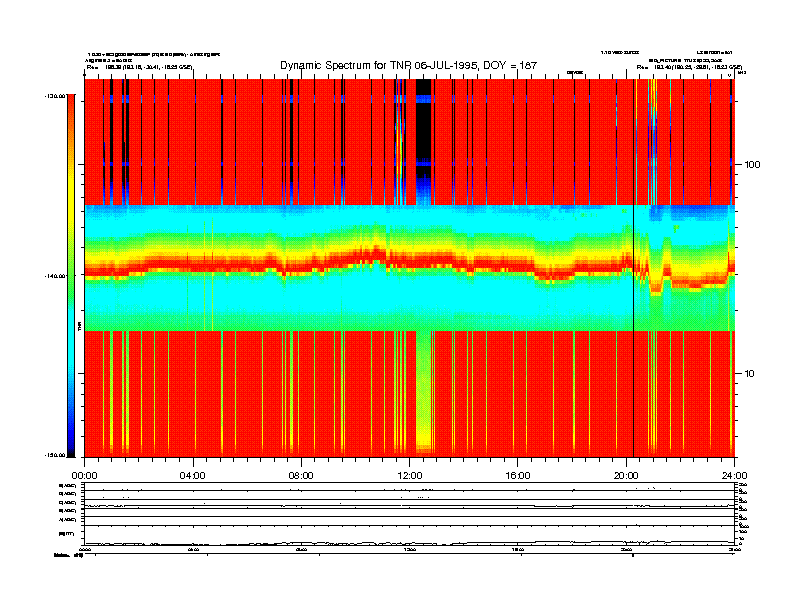
Task: Click the 100 frequency axis label
Action: point(752,165)
